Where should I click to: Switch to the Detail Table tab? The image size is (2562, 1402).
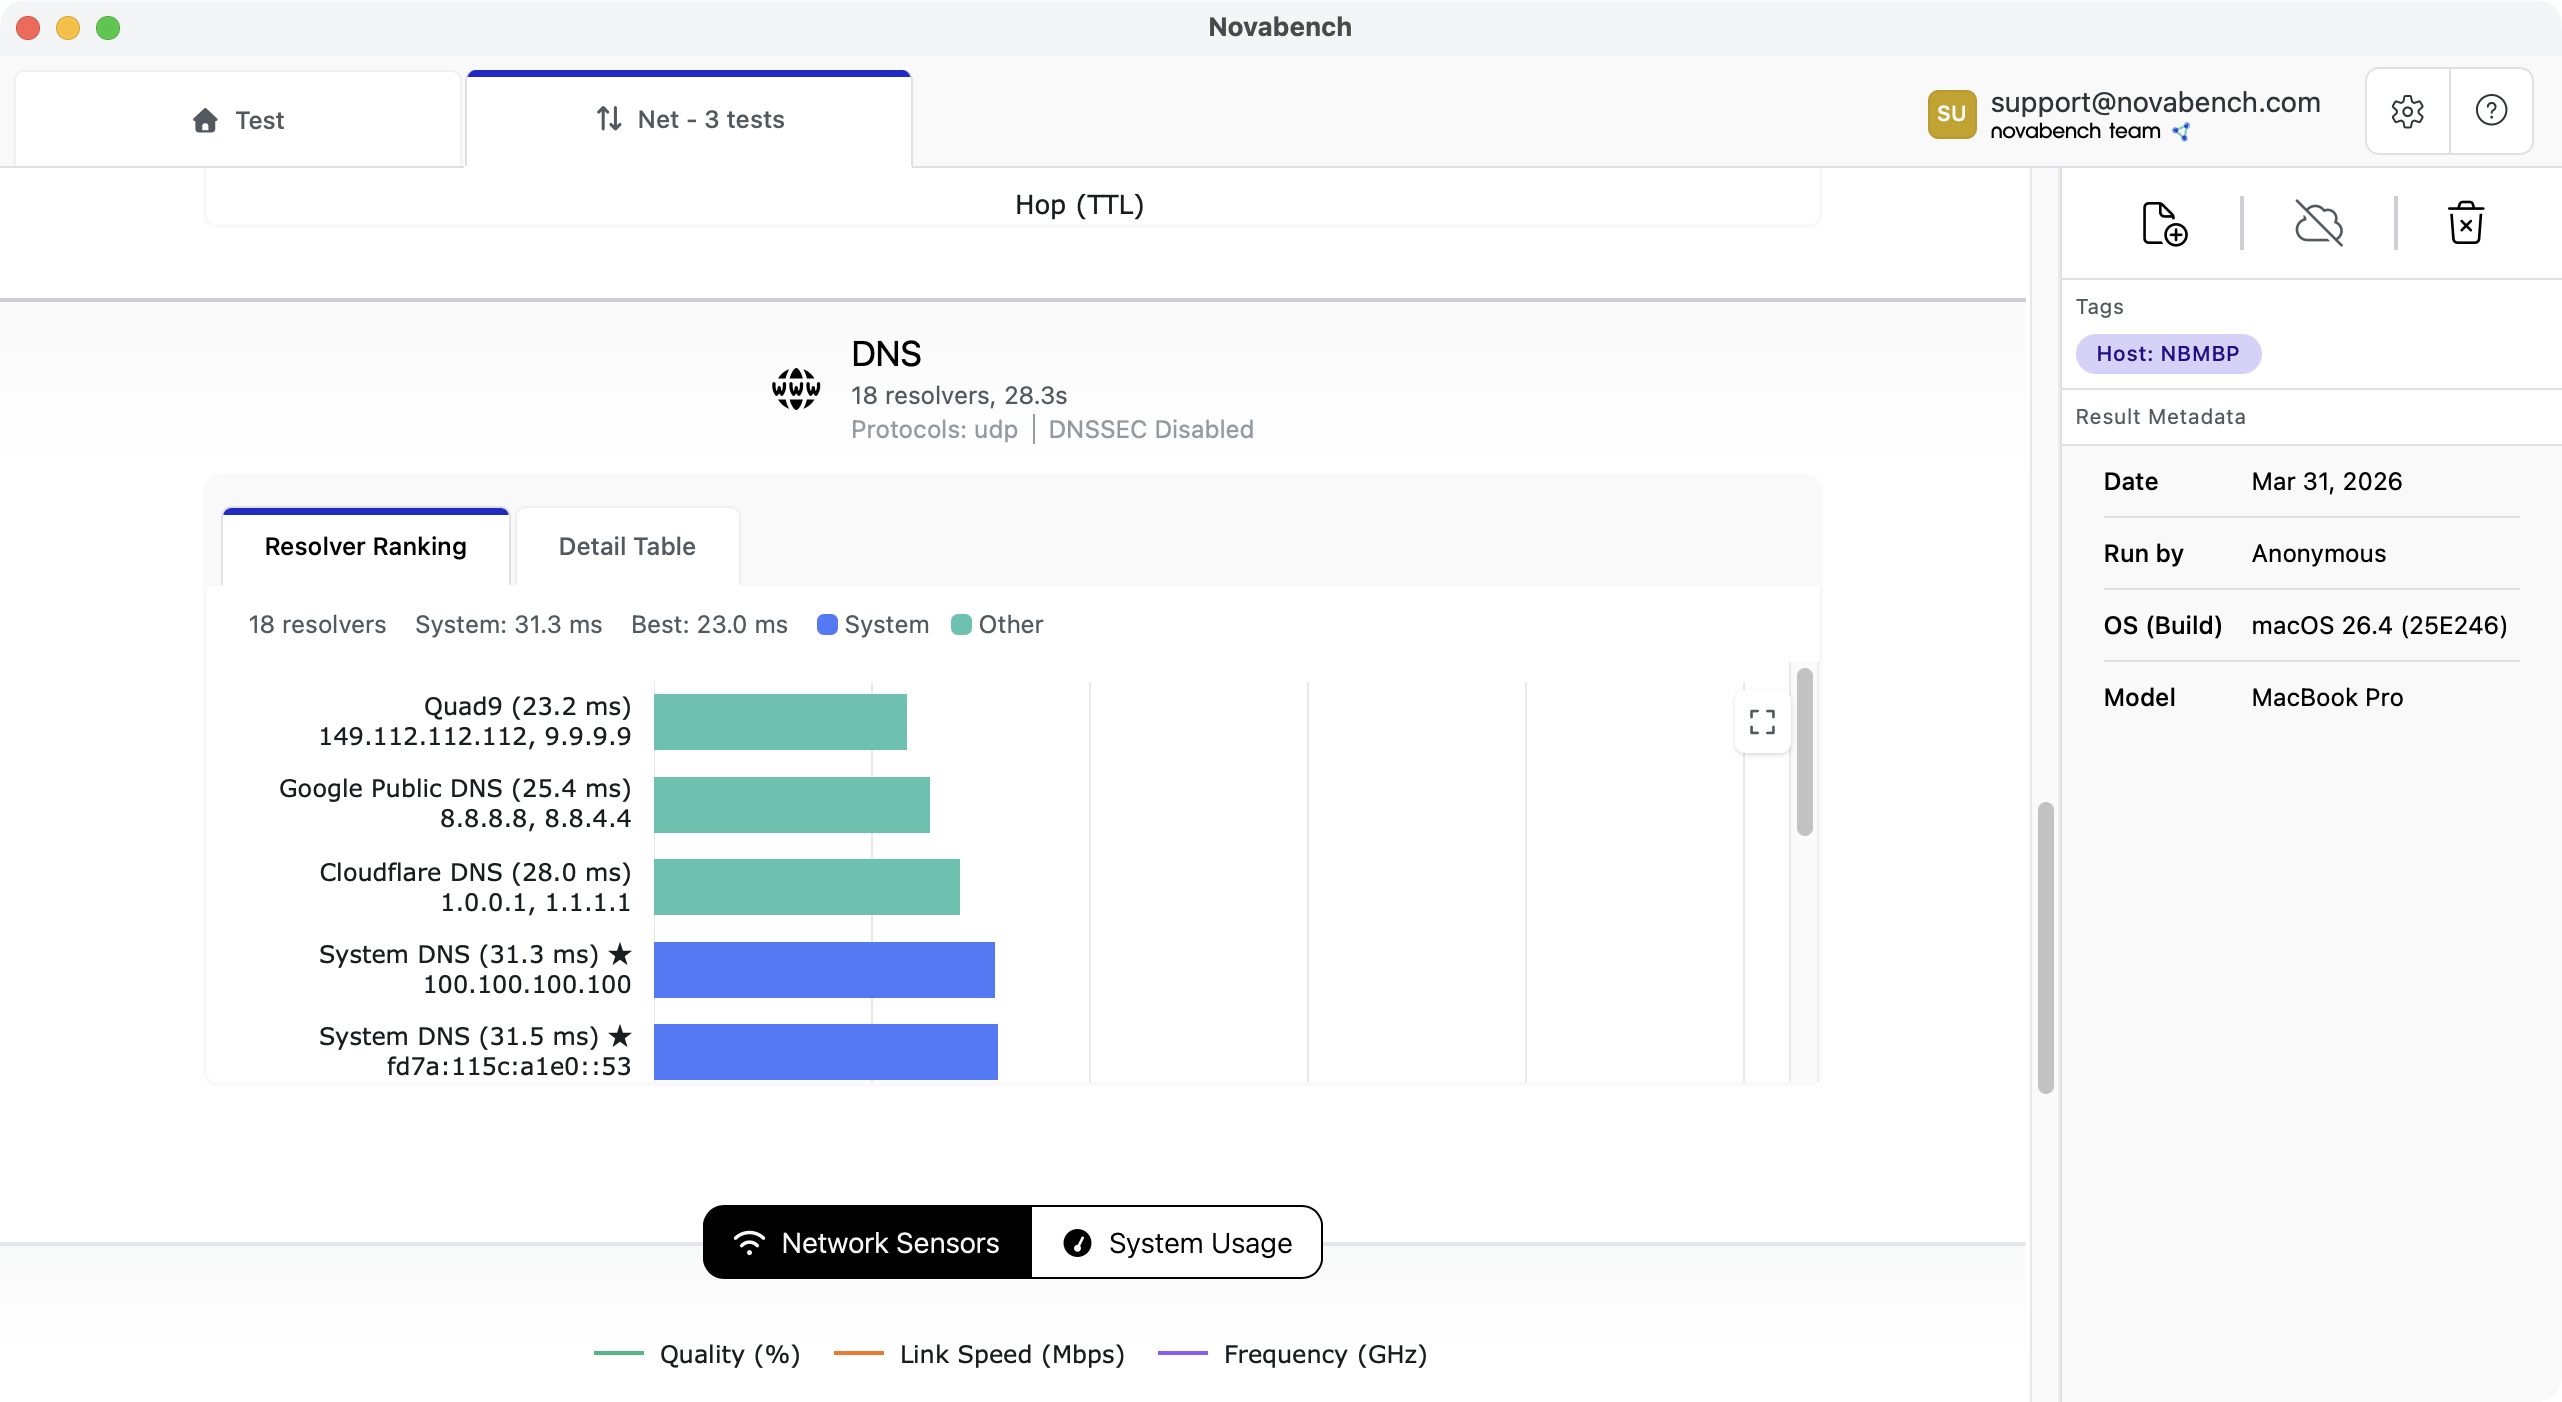pyautogui.click(x=626, y=546)
